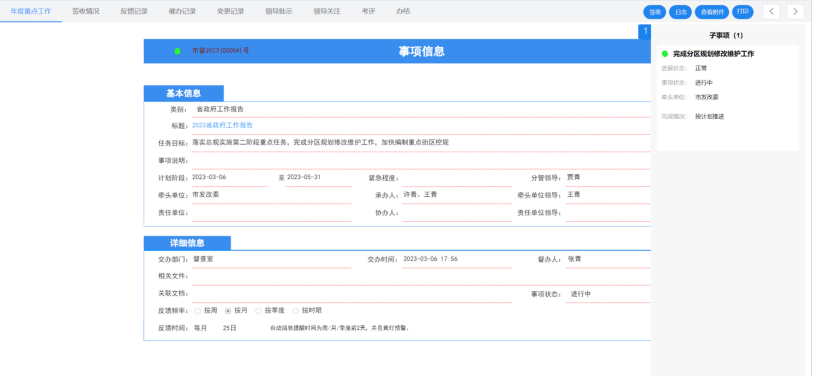Open 办结 tab
Viewport: 813px width, 376px height.
(x=403, y=11)
